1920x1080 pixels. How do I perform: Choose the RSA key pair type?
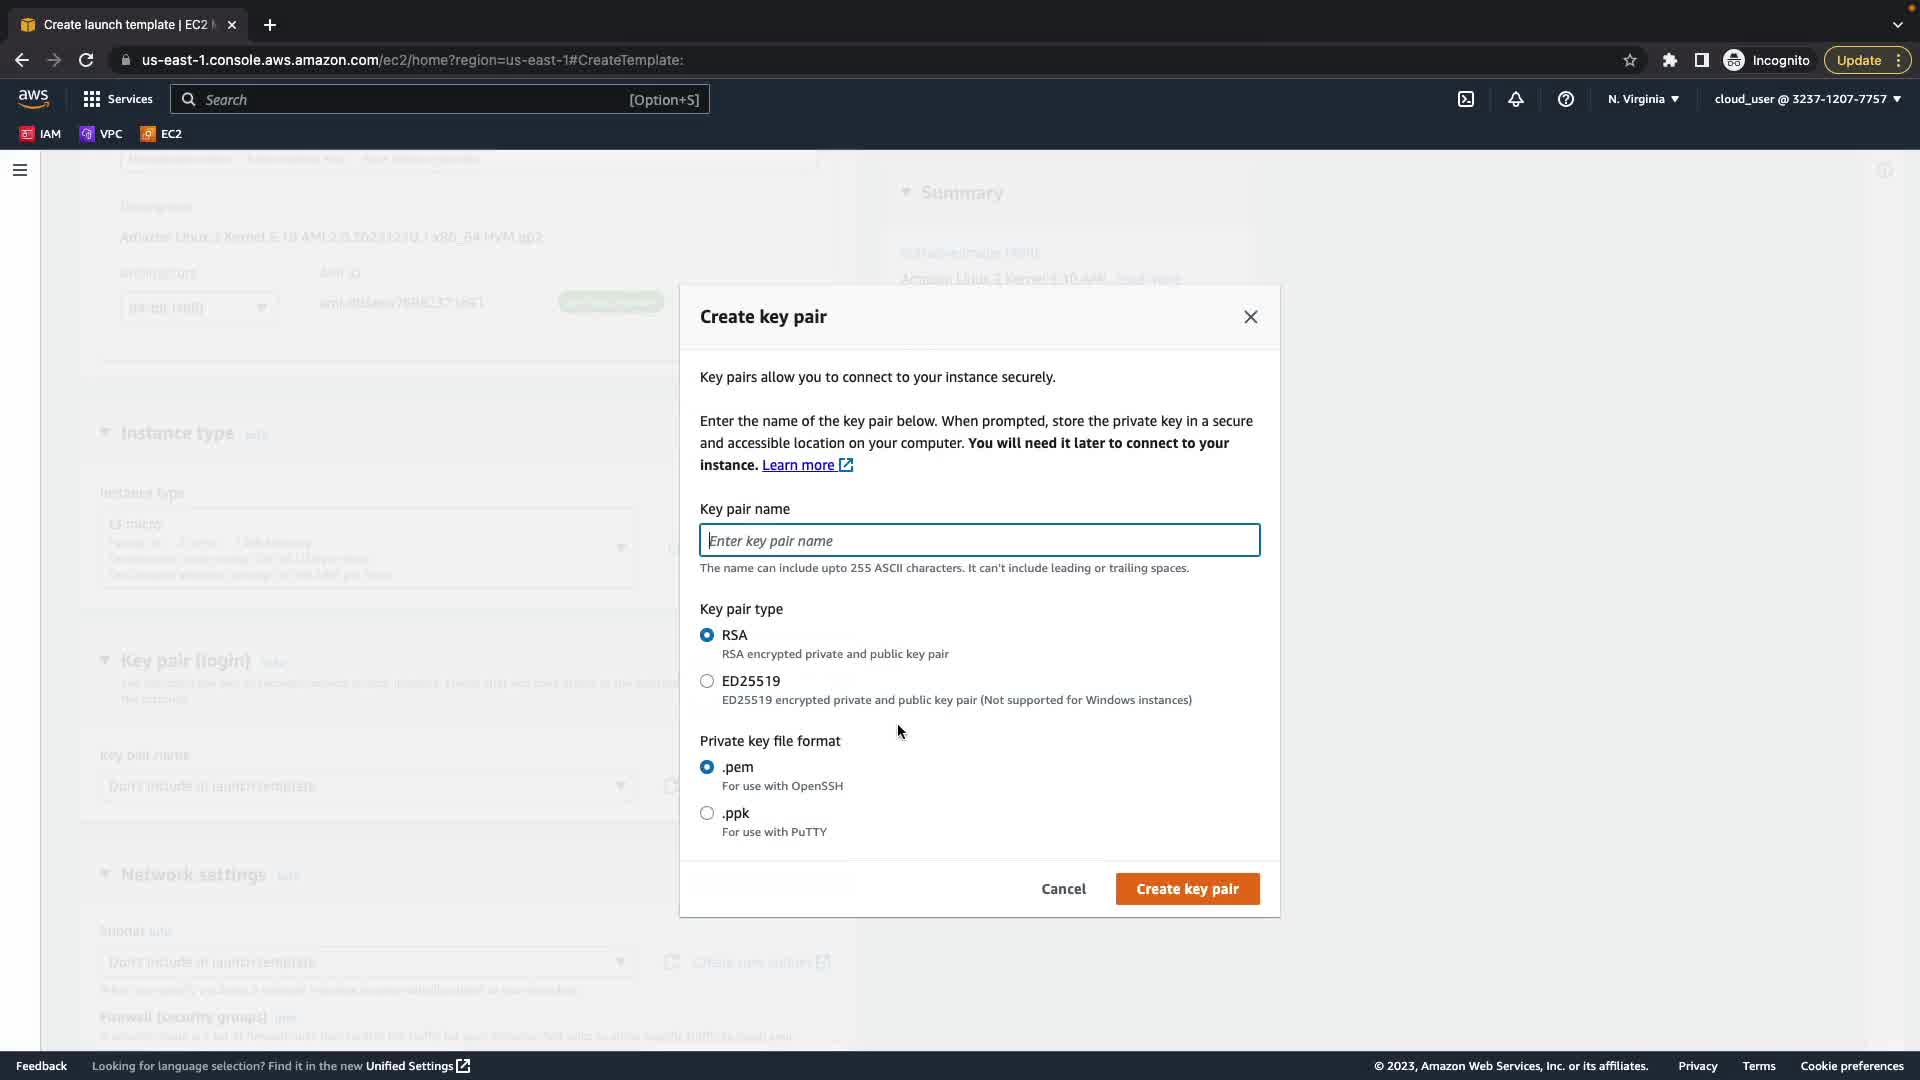click(x=707, y=635)
